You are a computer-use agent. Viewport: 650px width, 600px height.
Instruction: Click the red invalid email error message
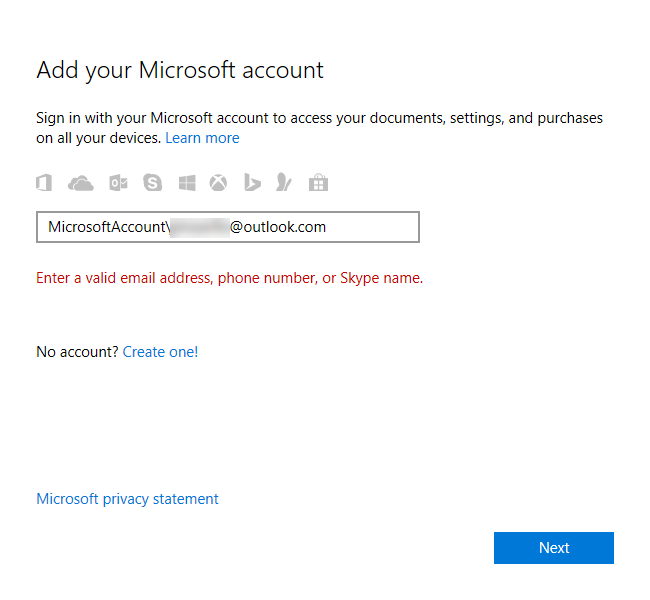point(230,278)
